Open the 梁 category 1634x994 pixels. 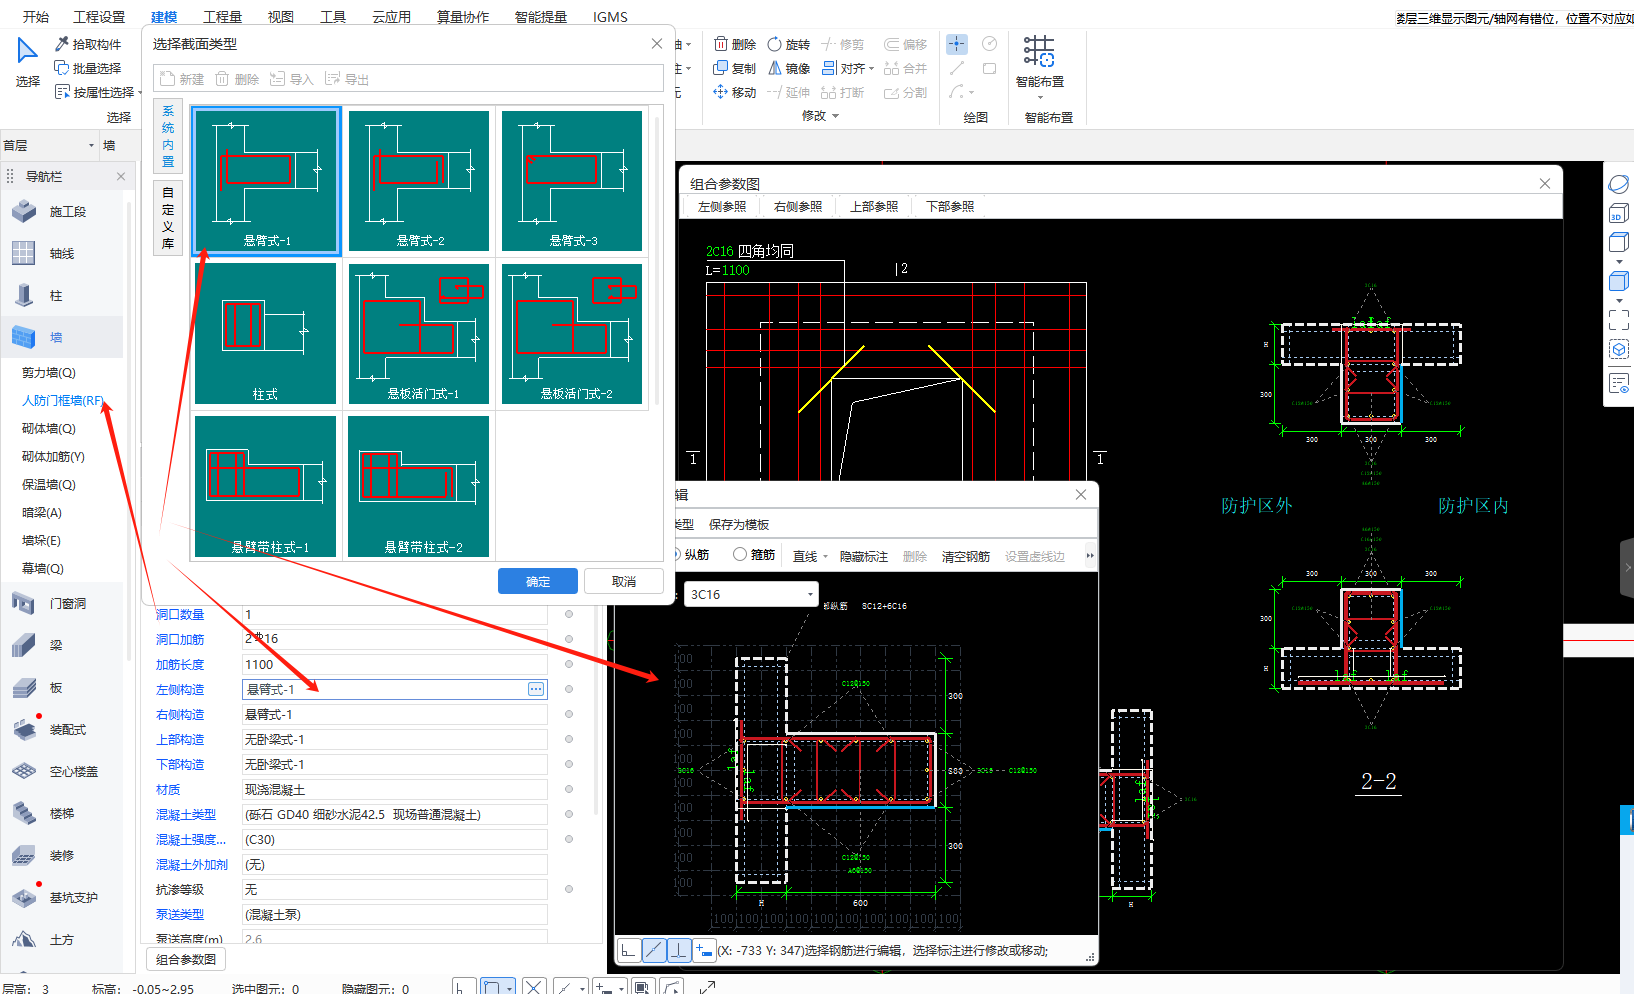coord(62,646)
